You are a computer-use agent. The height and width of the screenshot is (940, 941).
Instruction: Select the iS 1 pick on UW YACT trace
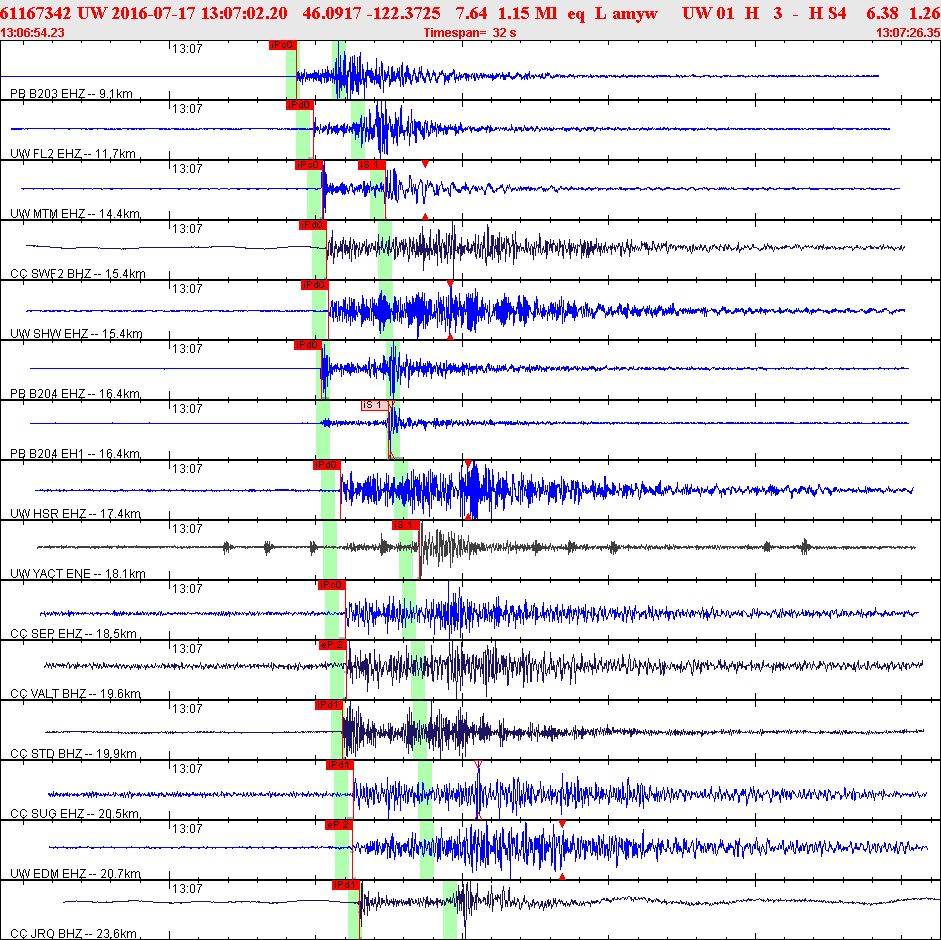click(x=405, y=525)
